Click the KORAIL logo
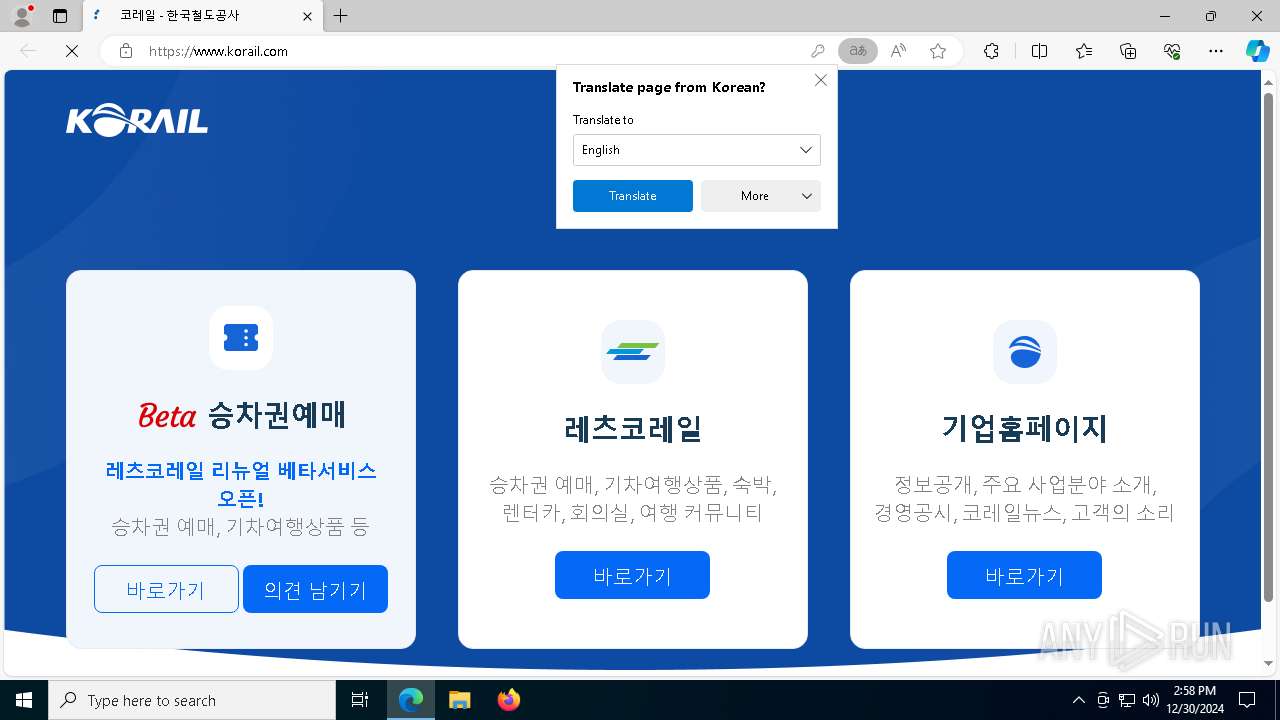This screenshot has height=720, width=1280. coord(137,121)
